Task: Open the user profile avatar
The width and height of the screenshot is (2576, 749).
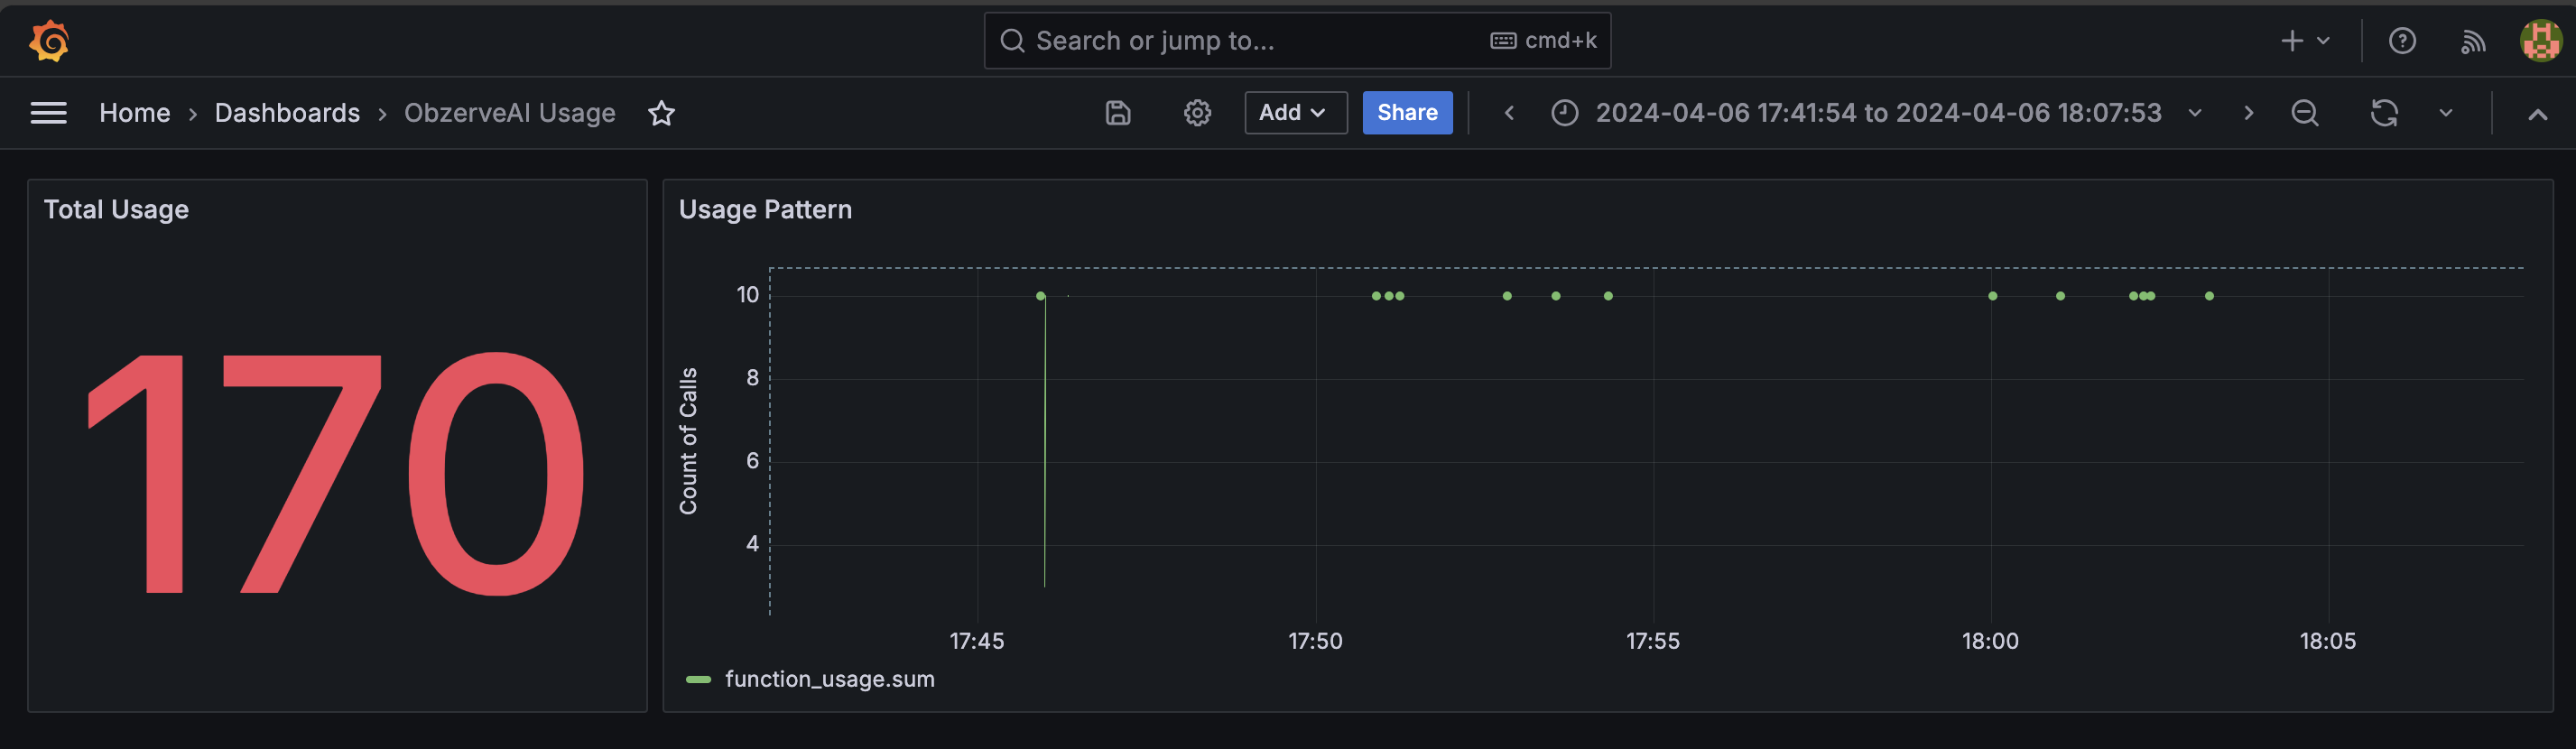Action: pyautogui.click(x=2540, y=41)
